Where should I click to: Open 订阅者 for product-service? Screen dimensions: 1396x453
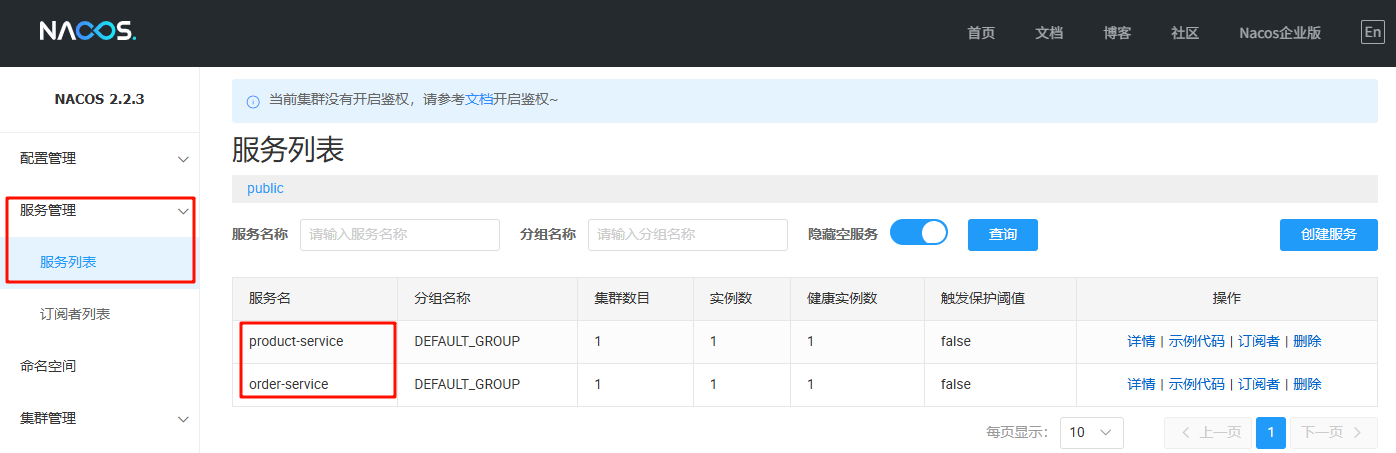1259,341
